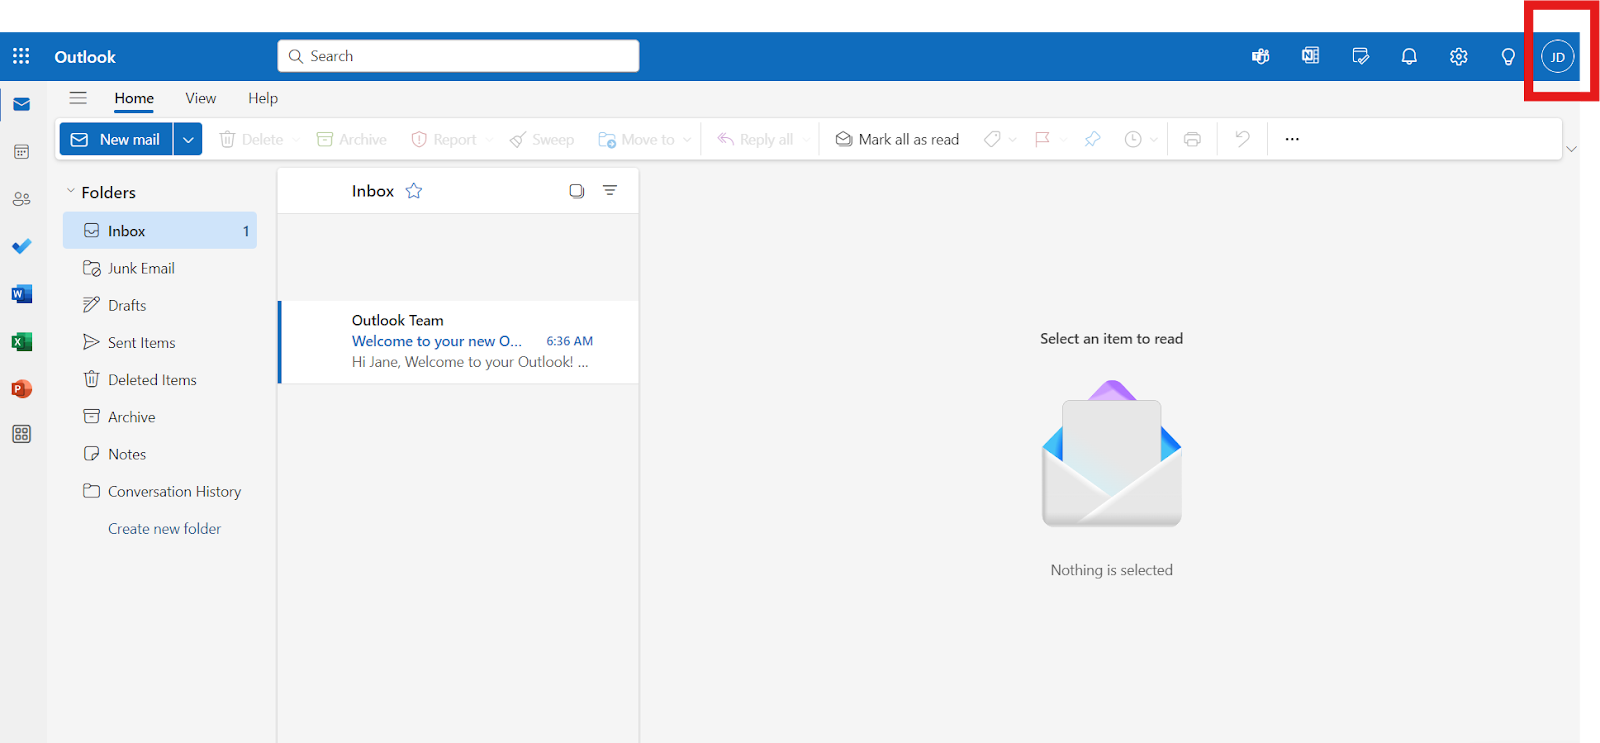Screen dimensions: 1600x743
Task: Open the more options ellipsis in toolbar
Action: (x=1292, y=139)
